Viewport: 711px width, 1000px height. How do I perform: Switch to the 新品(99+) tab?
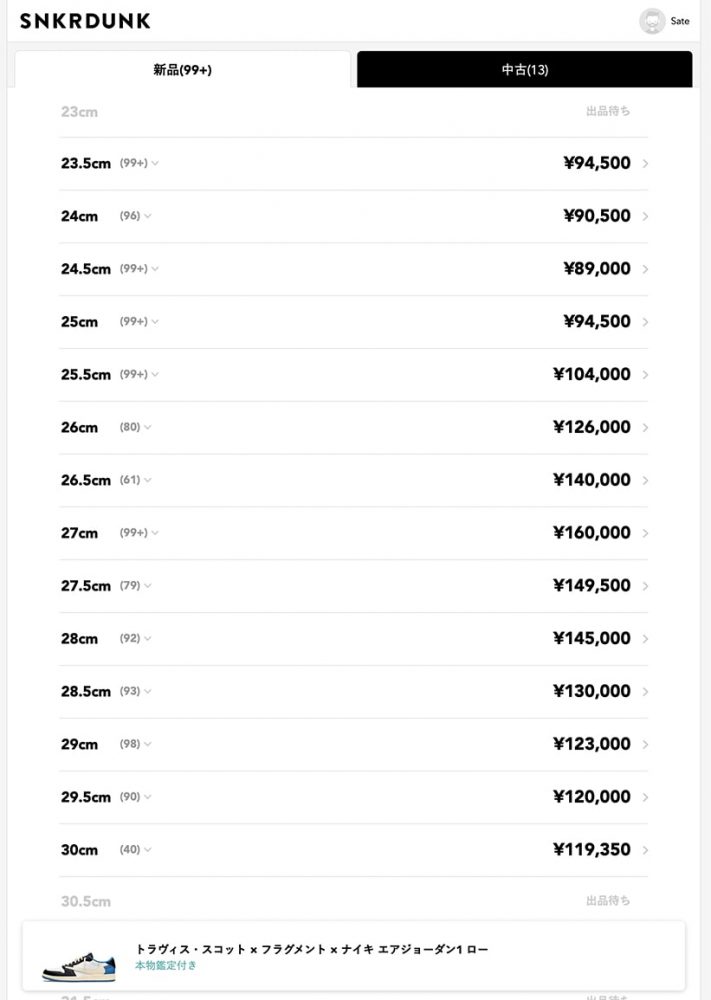click(182, 70)
